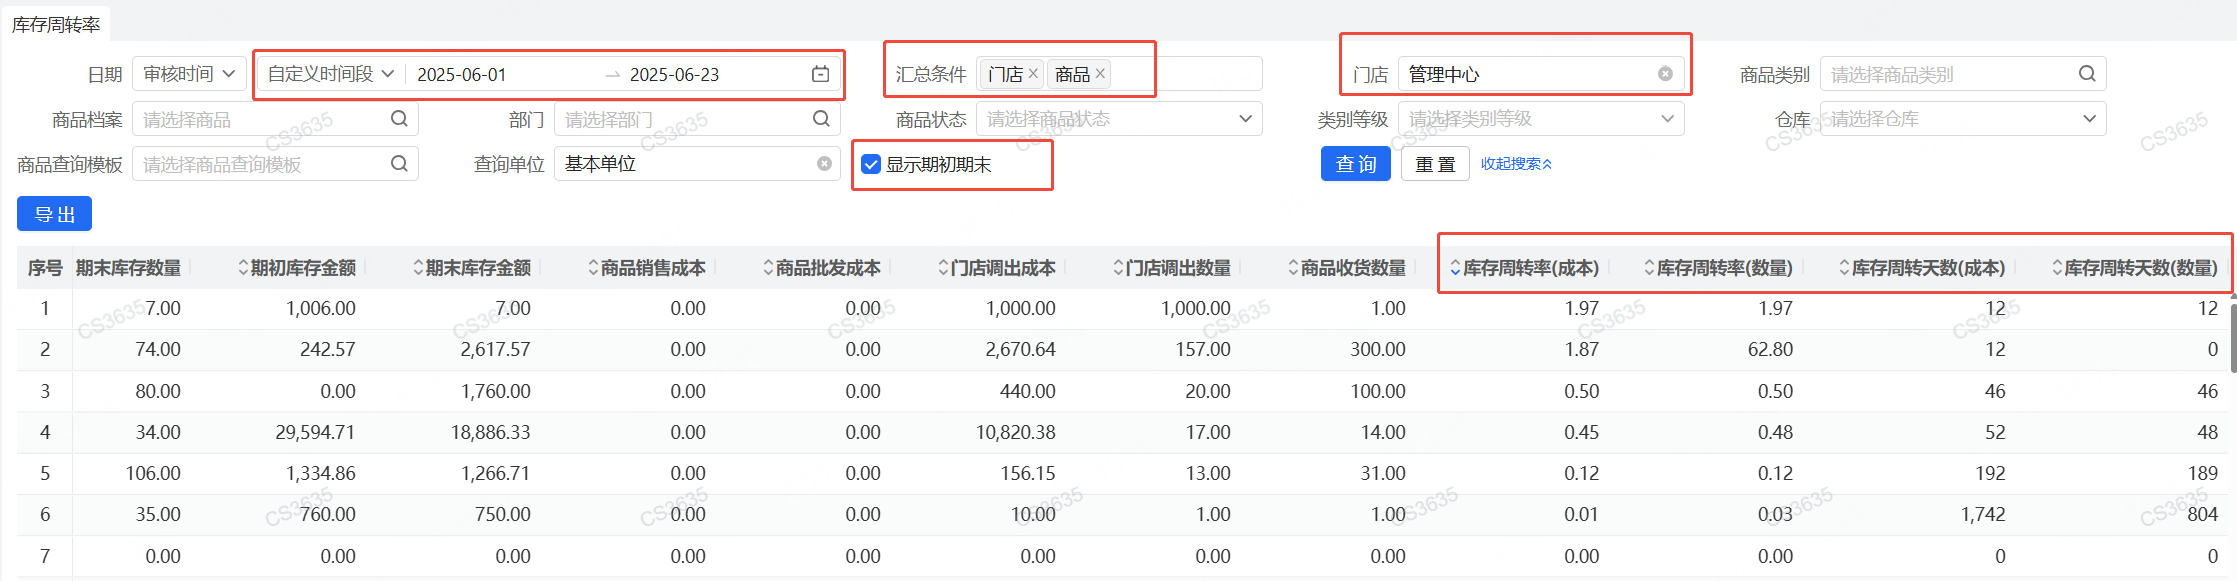Select the 库存周转率 tab
2237x581 pixels.
(56, 24)
